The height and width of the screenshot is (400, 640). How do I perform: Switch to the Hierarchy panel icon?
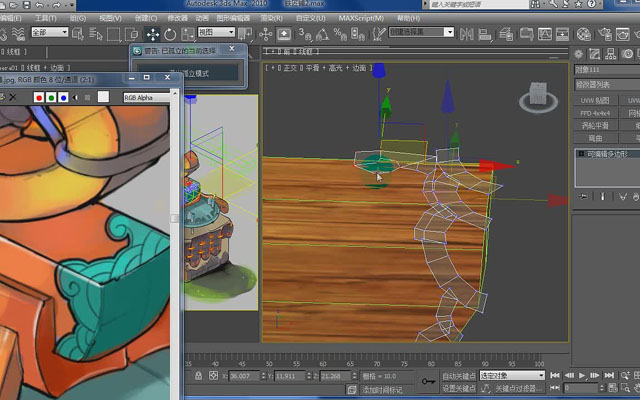[611, 54]
